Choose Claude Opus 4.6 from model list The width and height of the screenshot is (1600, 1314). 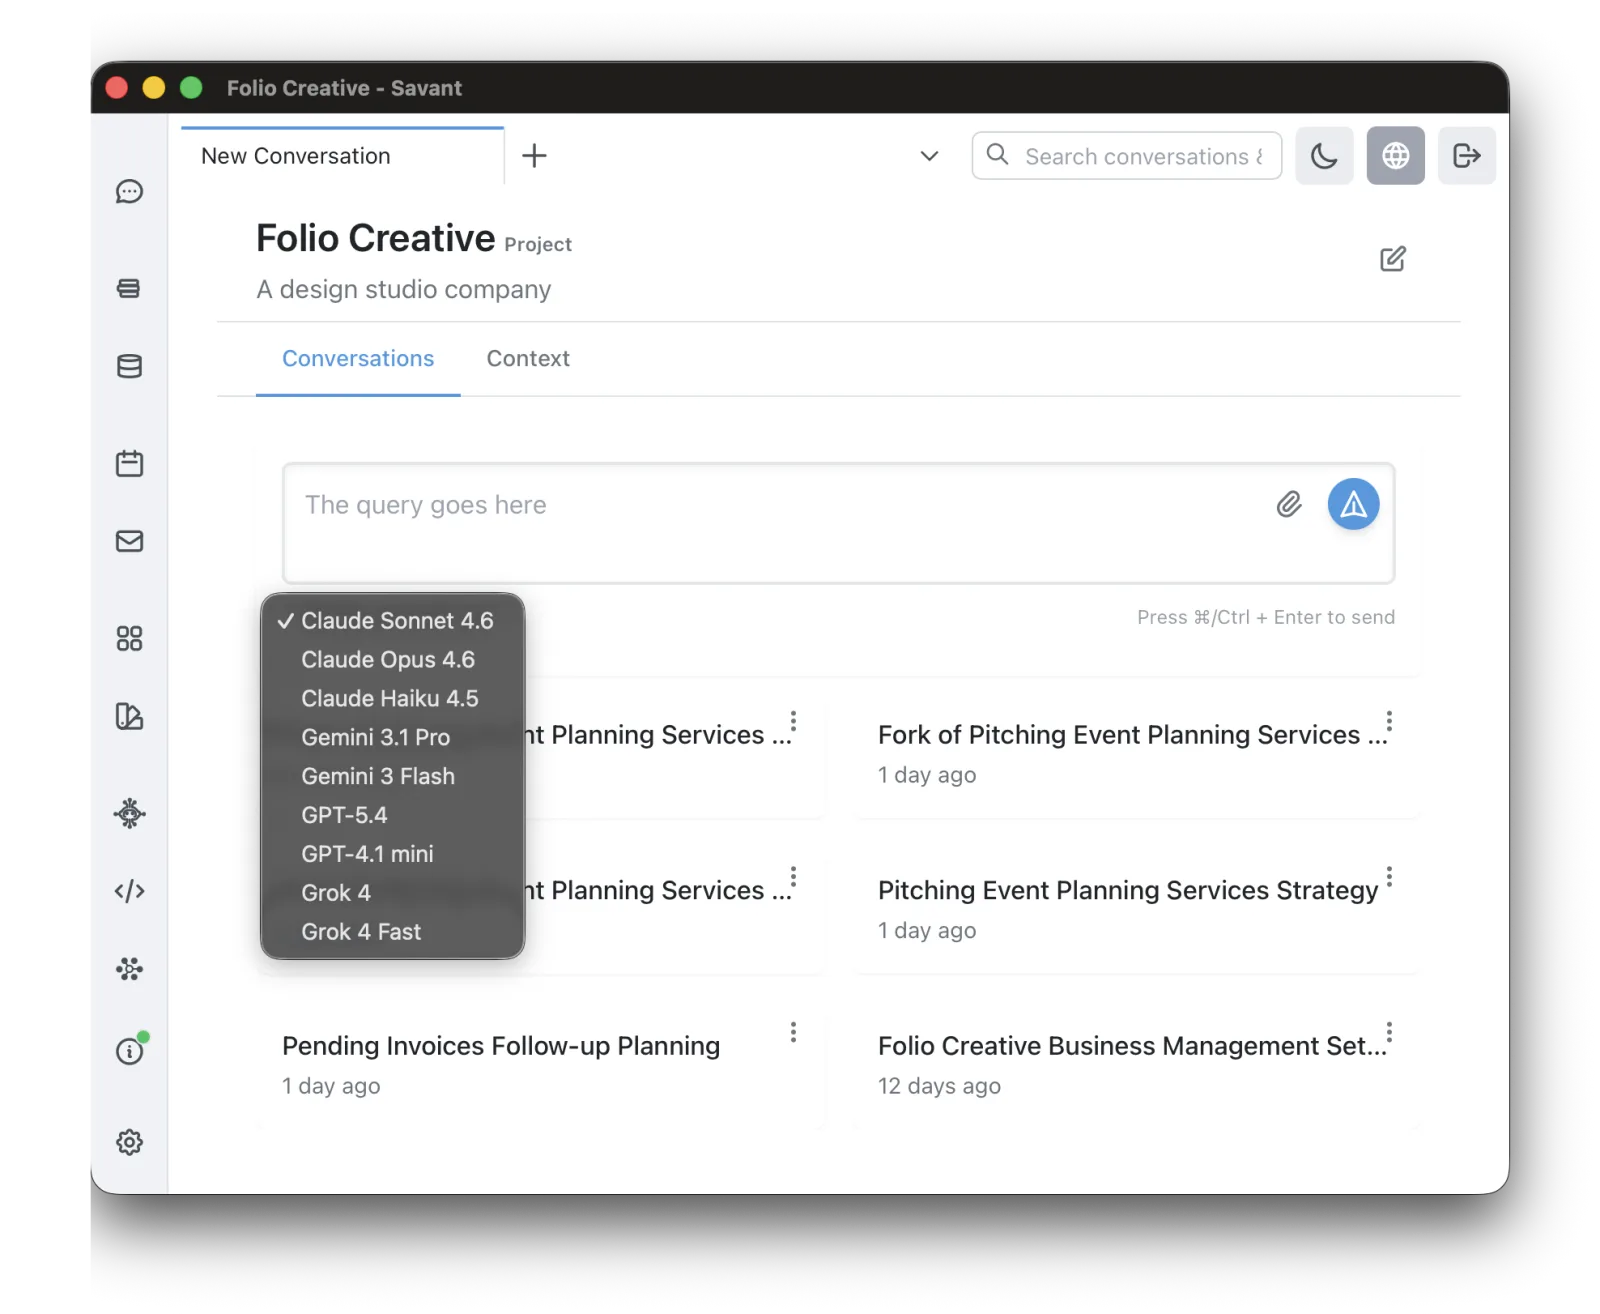[x=392, y=660]
